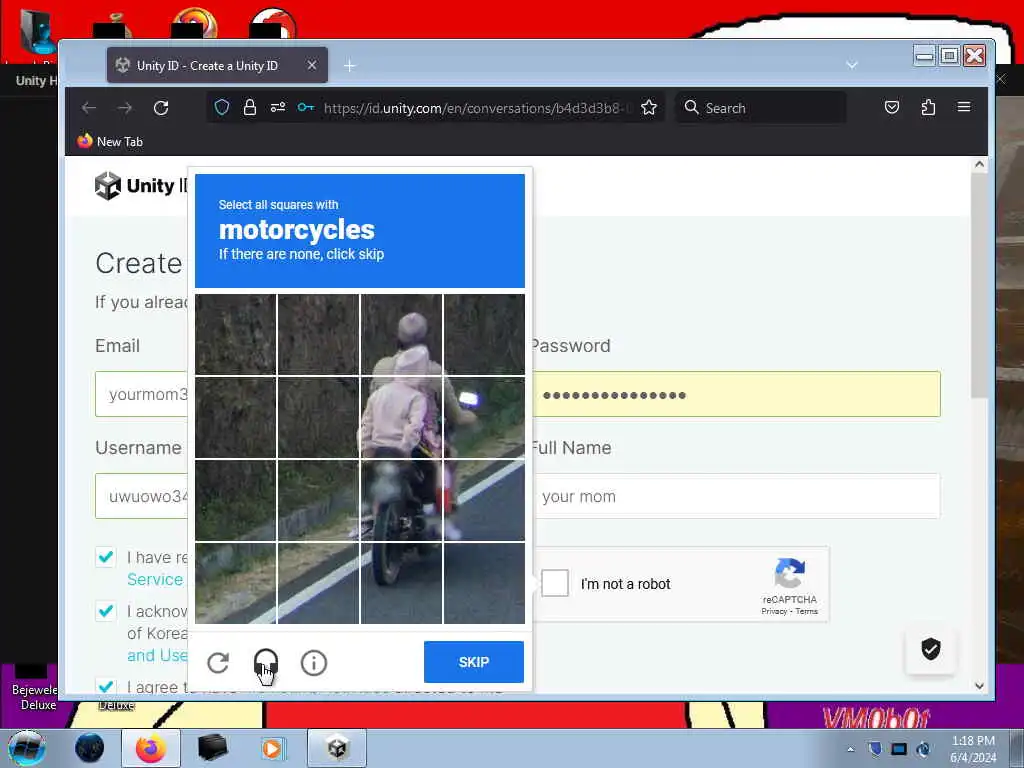Select the captcha tile with the motorcycle headlight
Viewport: 1024px width, 768px height.
484,417
